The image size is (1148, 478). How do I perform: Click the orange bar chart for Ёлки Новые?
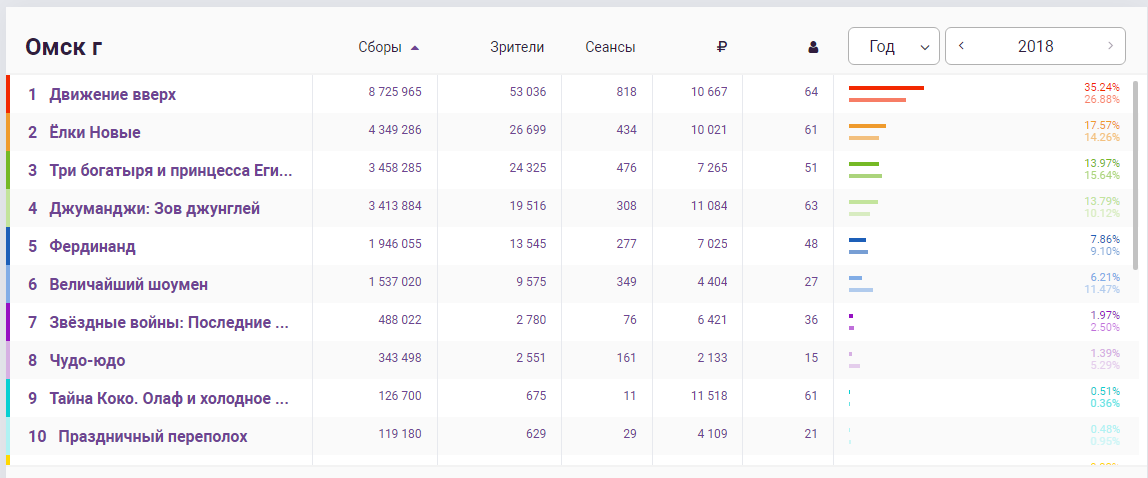pos(867,132)
